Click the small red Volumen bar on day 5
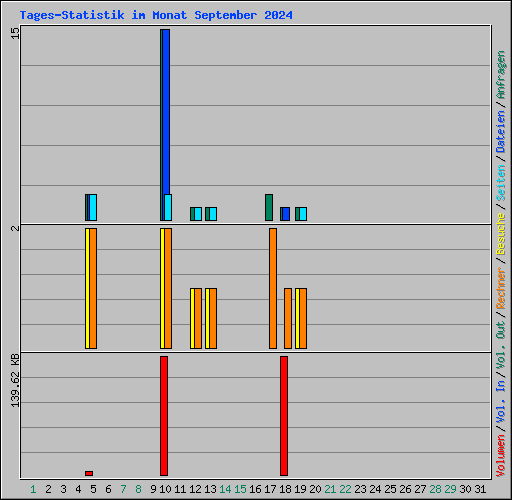 point(89,473)
